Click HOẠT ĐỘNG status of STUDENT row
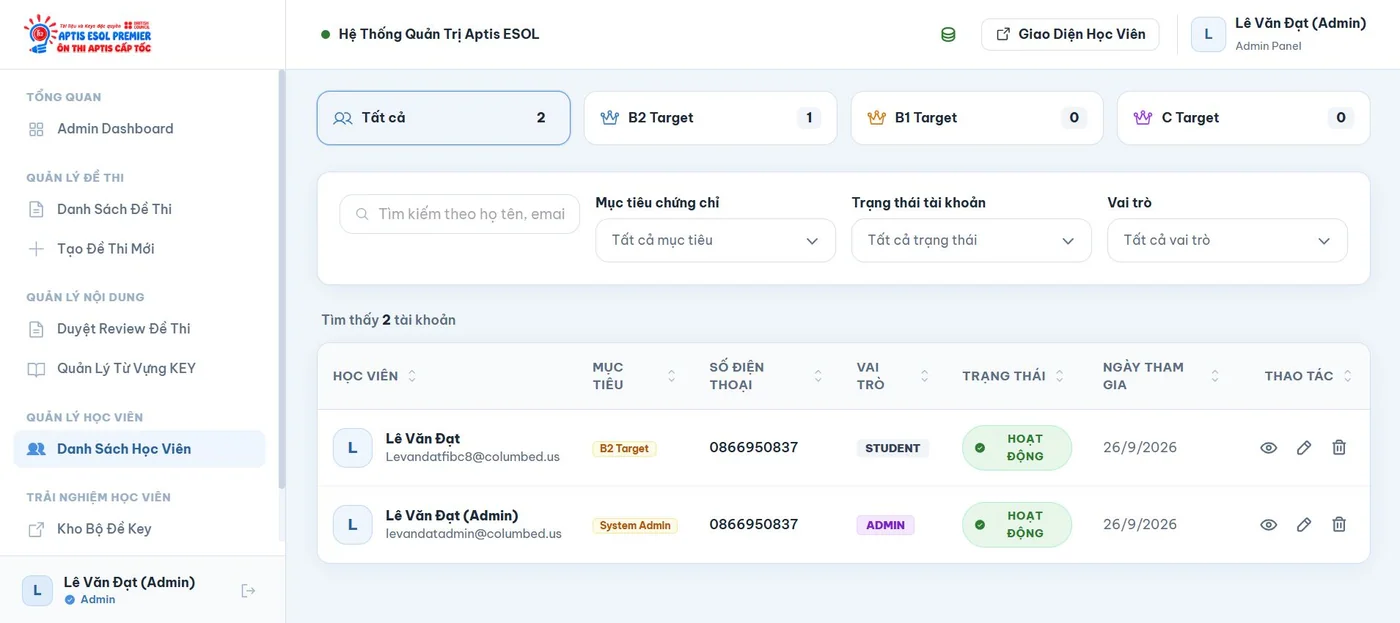 tap(1017, 448)
